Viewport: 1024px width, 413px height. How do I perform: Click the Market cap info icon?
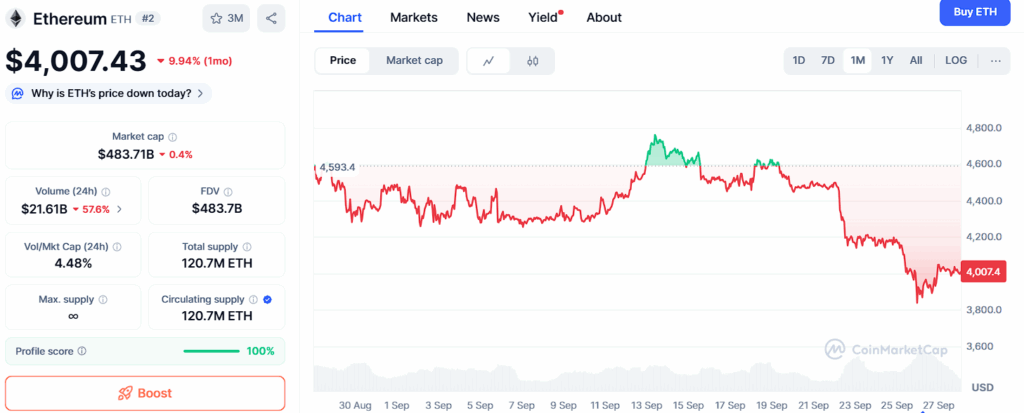173,137
